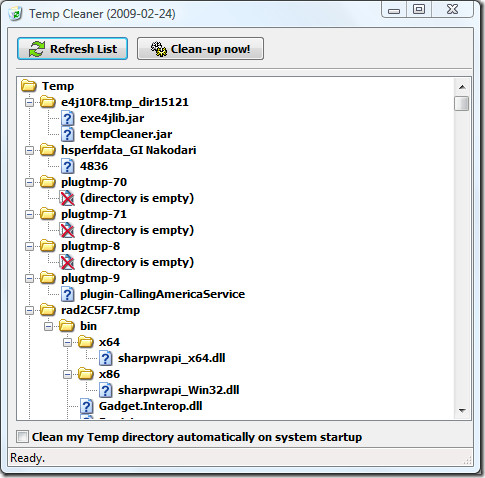Collapse the hsperfdata_GI Nakodari folder
485x478 pixels.
pyautogui.click(x=30, y=150)
